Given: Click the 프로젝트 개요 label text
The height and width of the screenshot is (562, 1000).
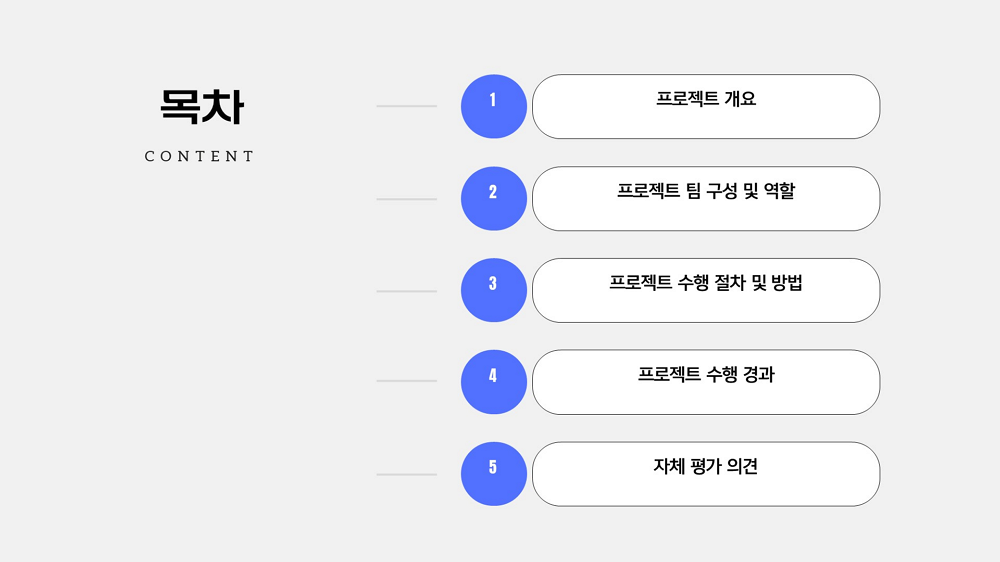Looking at the screenshot, I should click(x=706, y=99).
